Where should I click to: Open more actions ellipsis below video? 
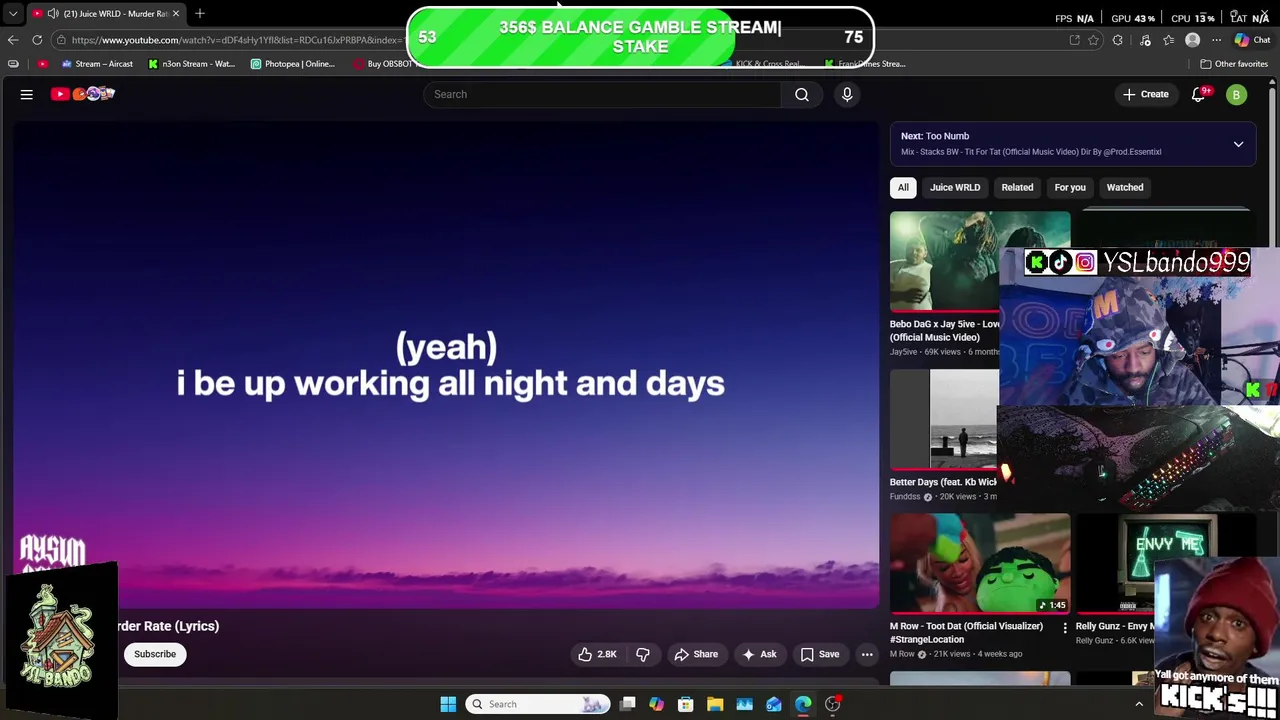pyautogui.click(x=867, y=654)
